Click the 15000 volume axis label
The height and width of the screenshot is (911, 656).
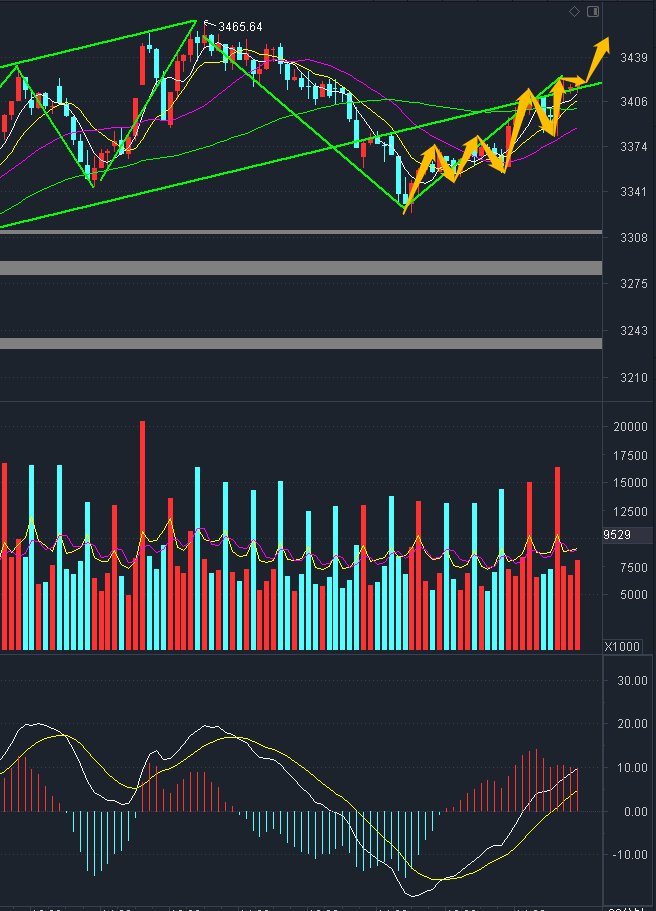[x=630, y=483]
